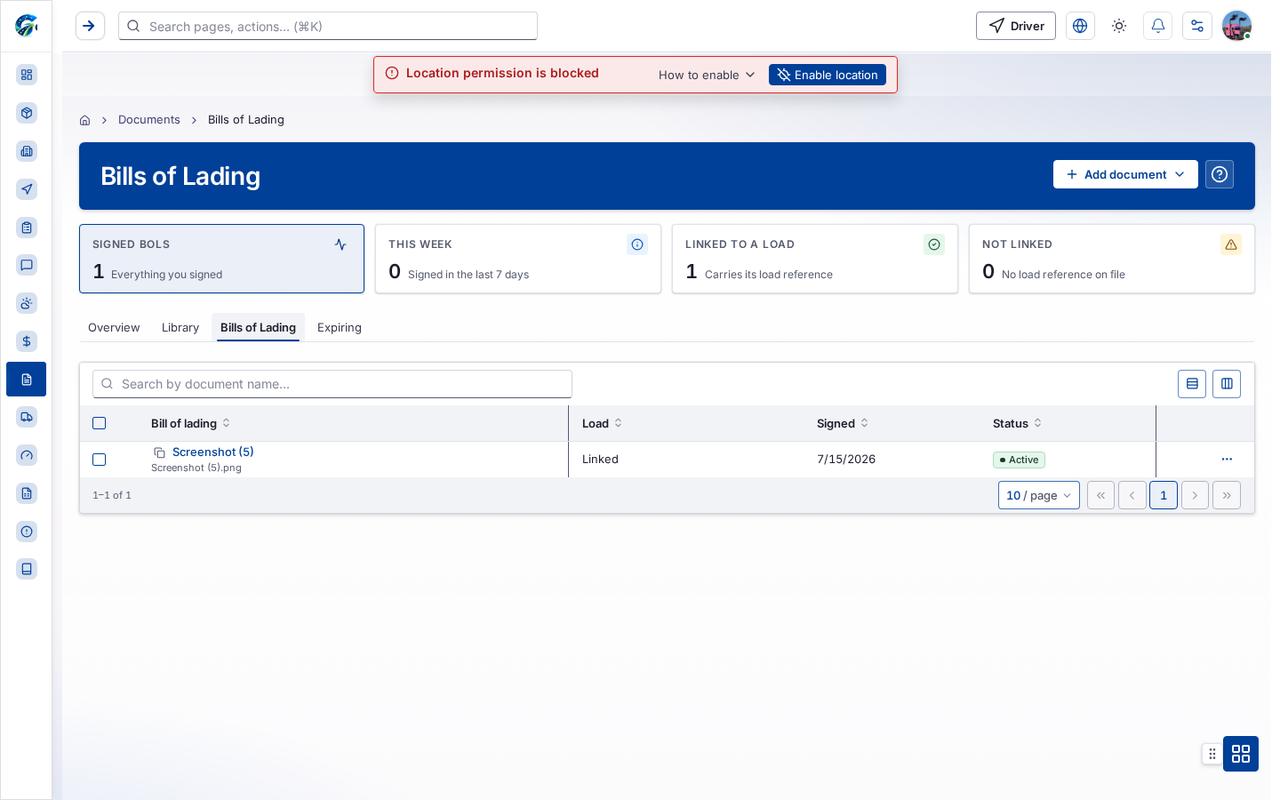Open the gauge speedometer icon in sidebar
This screenshot has width=1280, height=800.
27,455
